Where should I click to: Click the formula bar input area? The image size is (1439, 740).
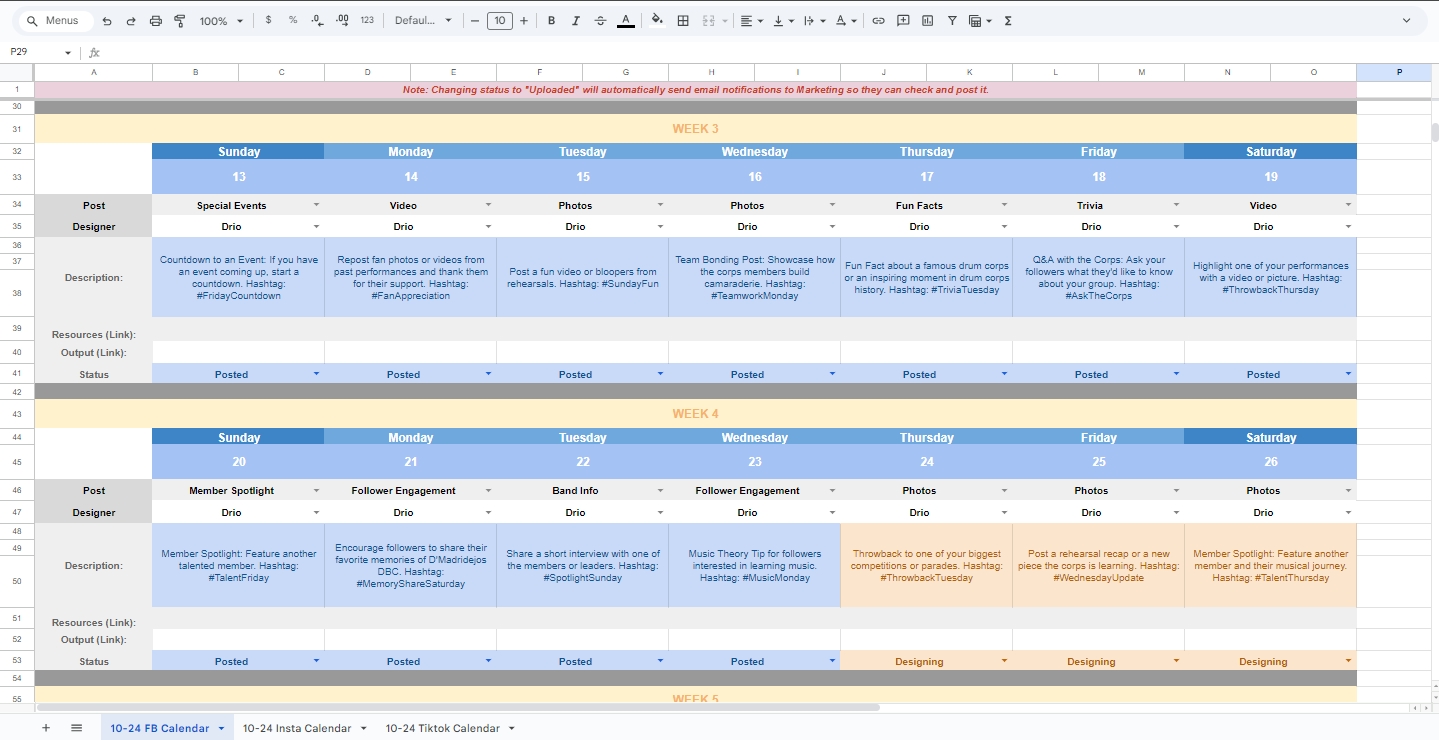click(x=770, y=52)
